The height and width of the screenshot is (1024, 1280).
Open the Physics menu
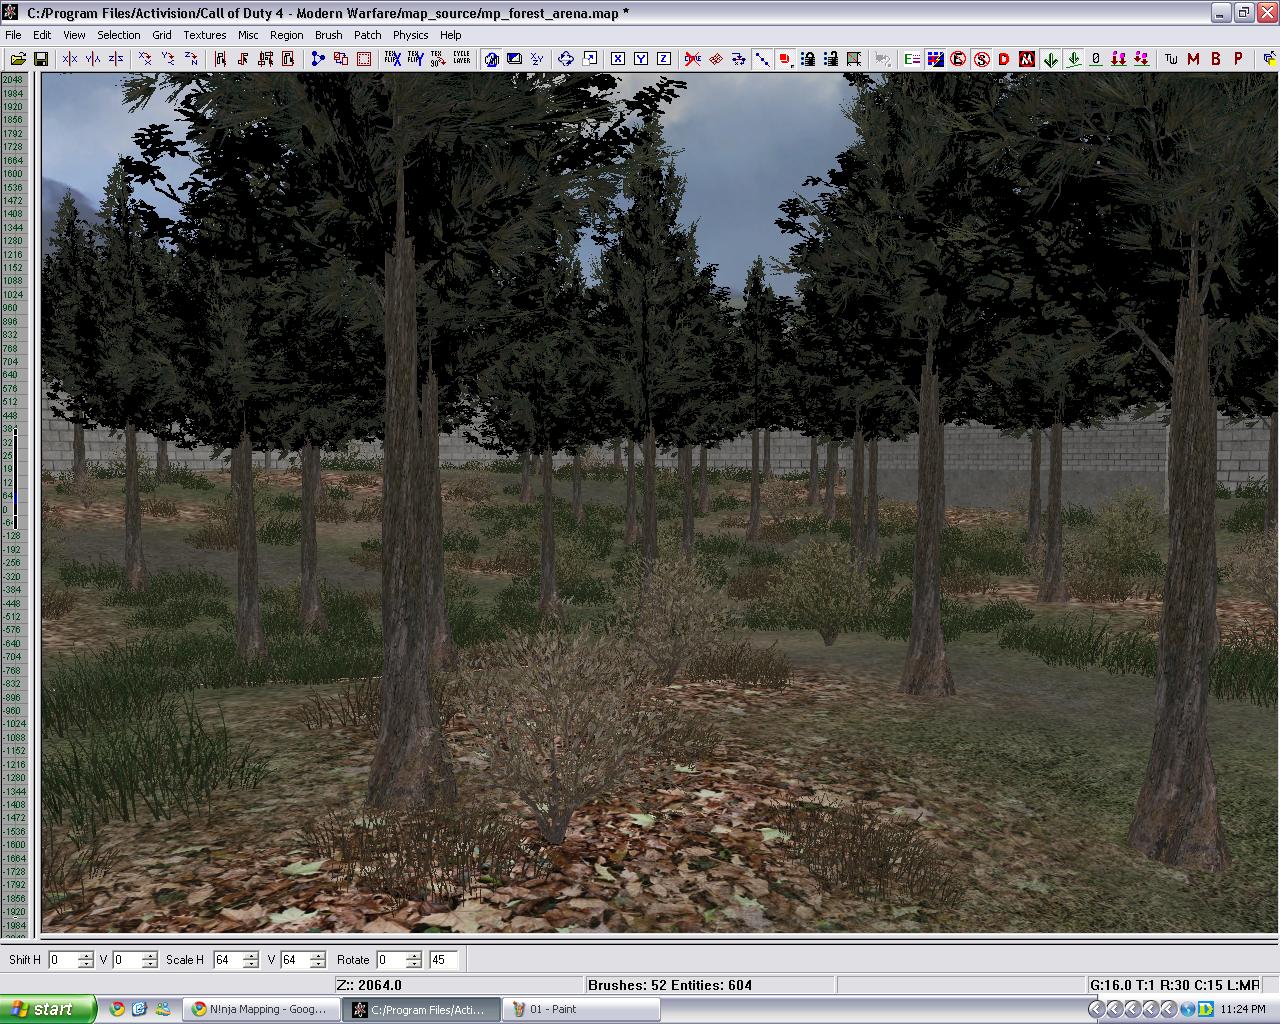(x=410, y=35)
